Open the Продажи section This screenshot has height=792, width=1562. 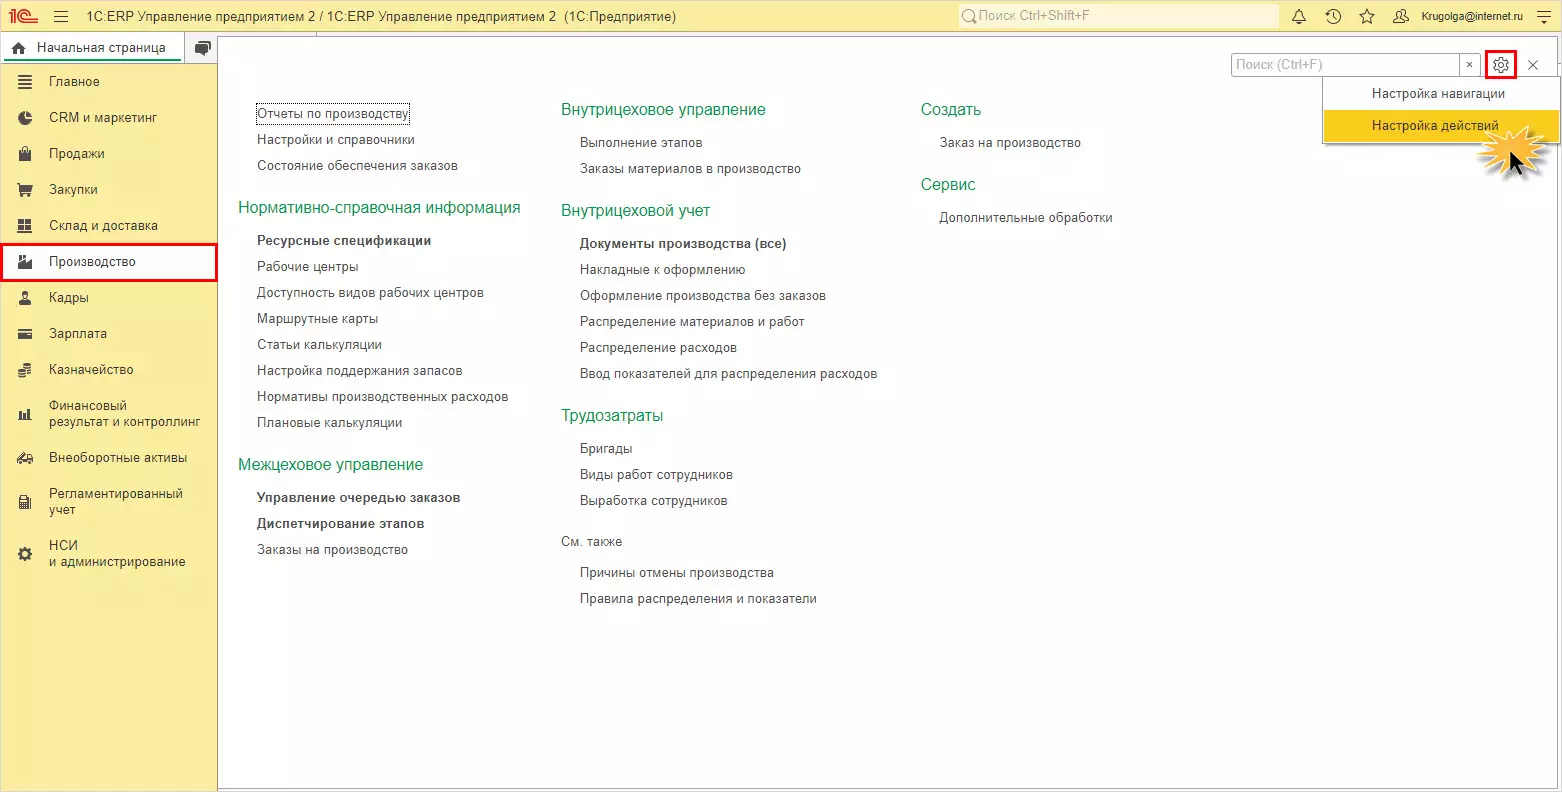tap(109, 154)
